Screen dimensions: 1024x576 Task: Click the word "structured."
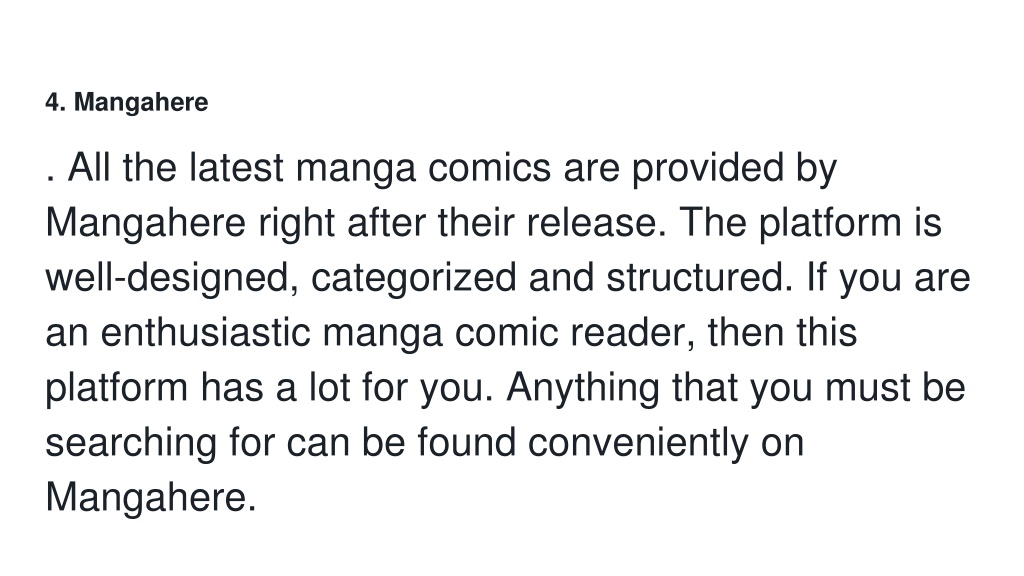699,278
